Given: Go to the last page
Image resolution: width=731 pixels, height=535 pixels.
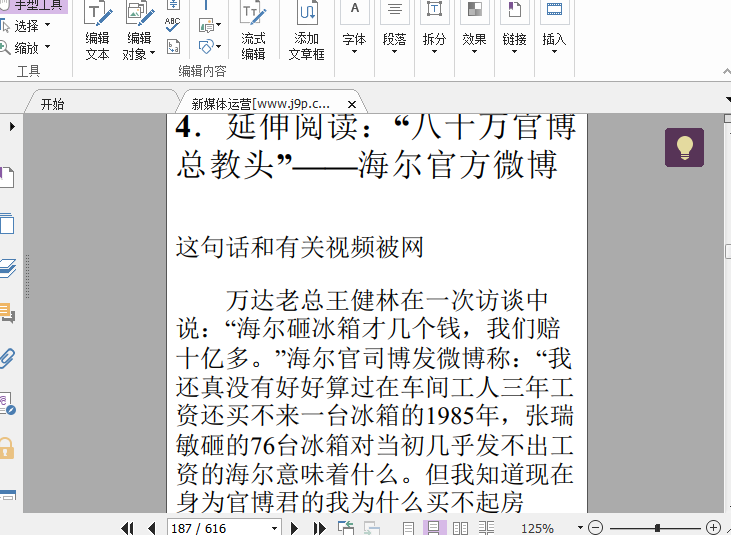Looking at the screenshot, I should [x=319, y=528].
